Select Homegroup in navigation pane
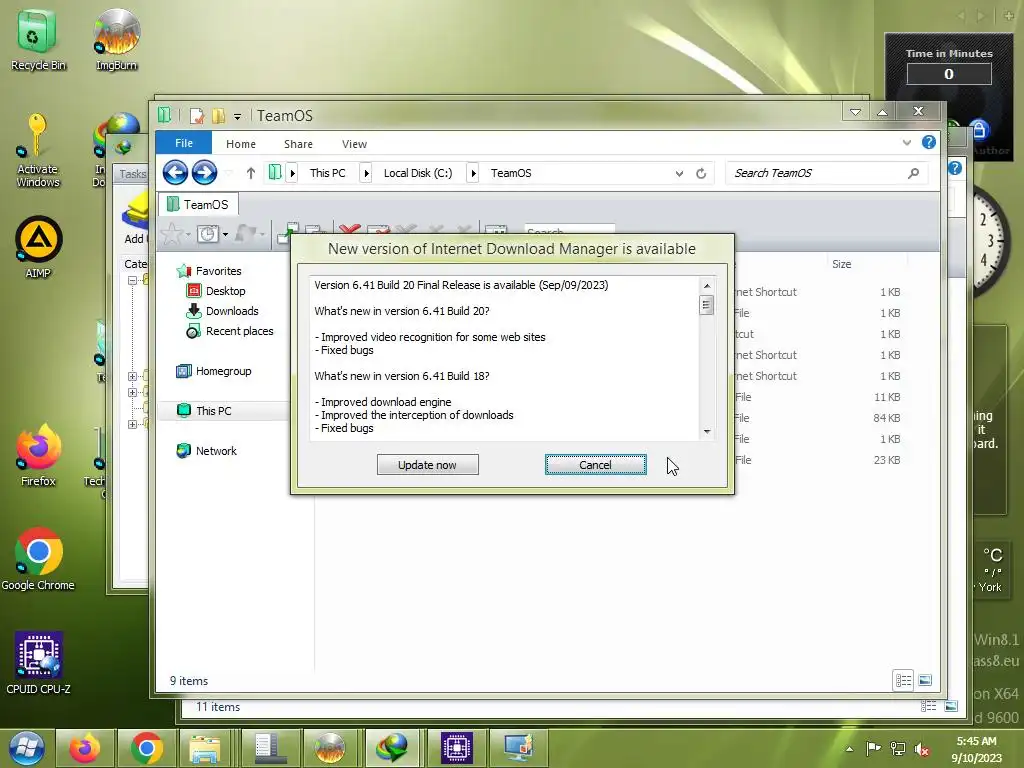 (x=223, y=371)
